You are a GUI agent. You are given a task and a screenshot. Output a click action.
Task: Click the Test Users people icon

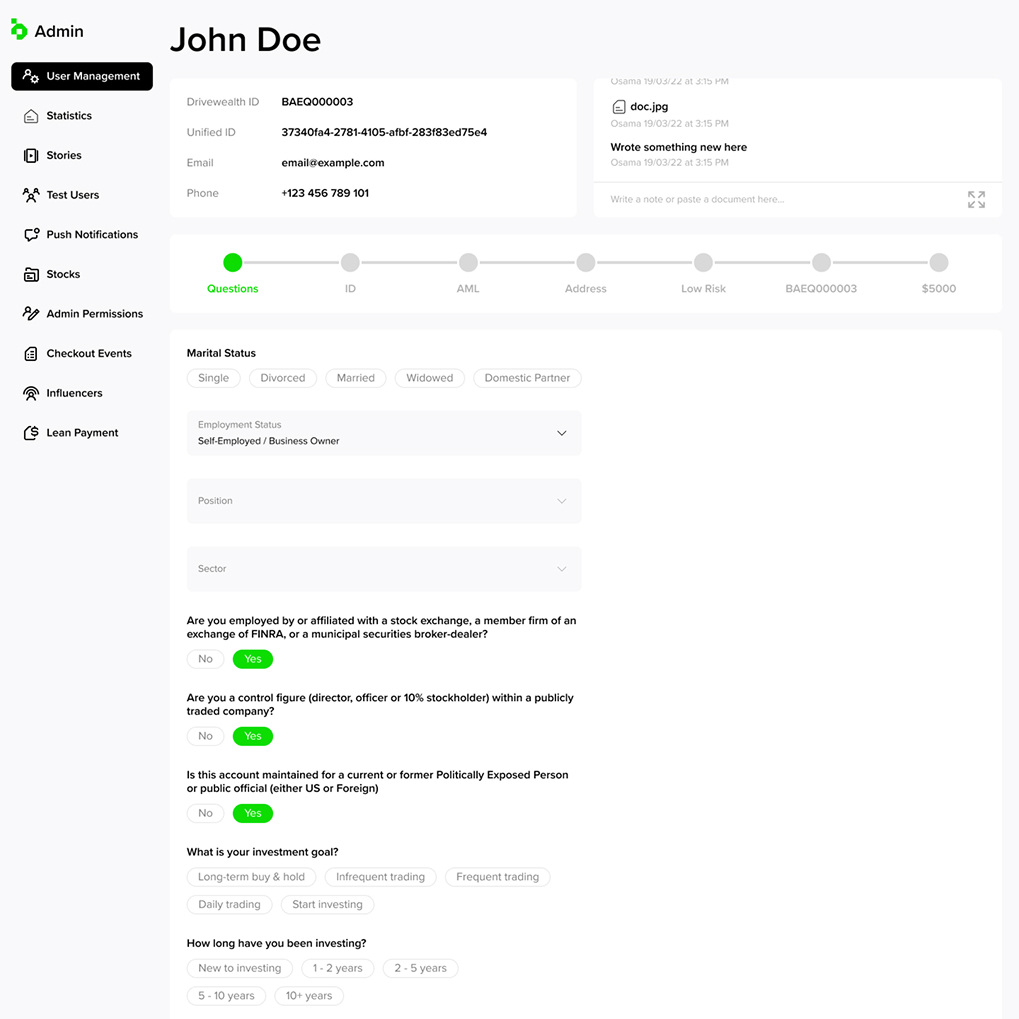(31, 195)
